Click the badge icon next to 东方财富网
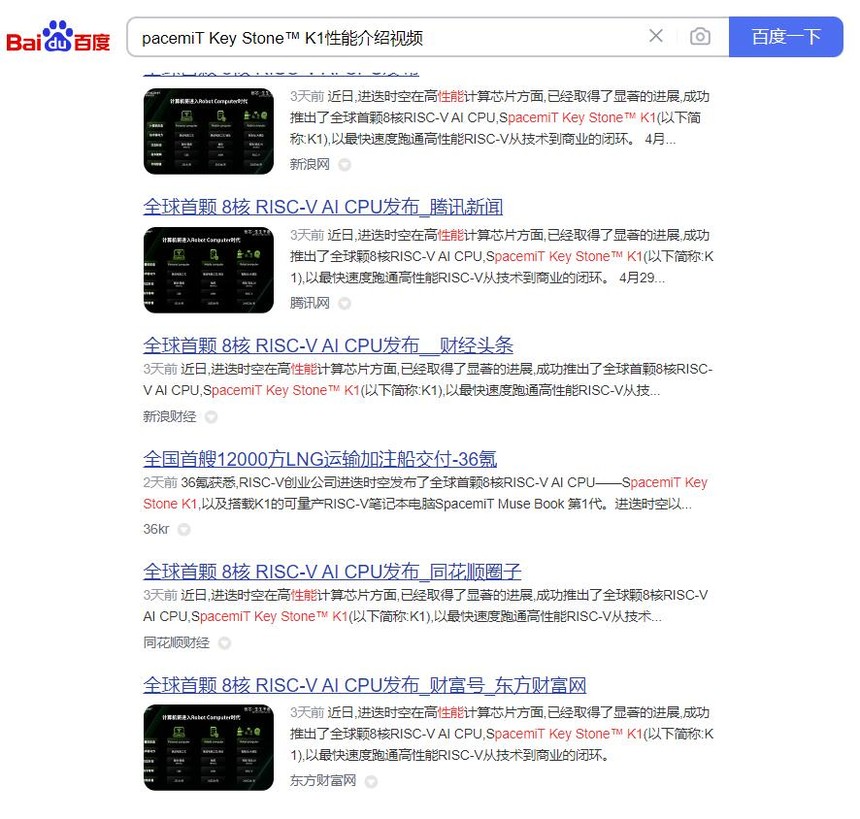The width and height of the screenshot is (860, 819). tap(371, 781)
